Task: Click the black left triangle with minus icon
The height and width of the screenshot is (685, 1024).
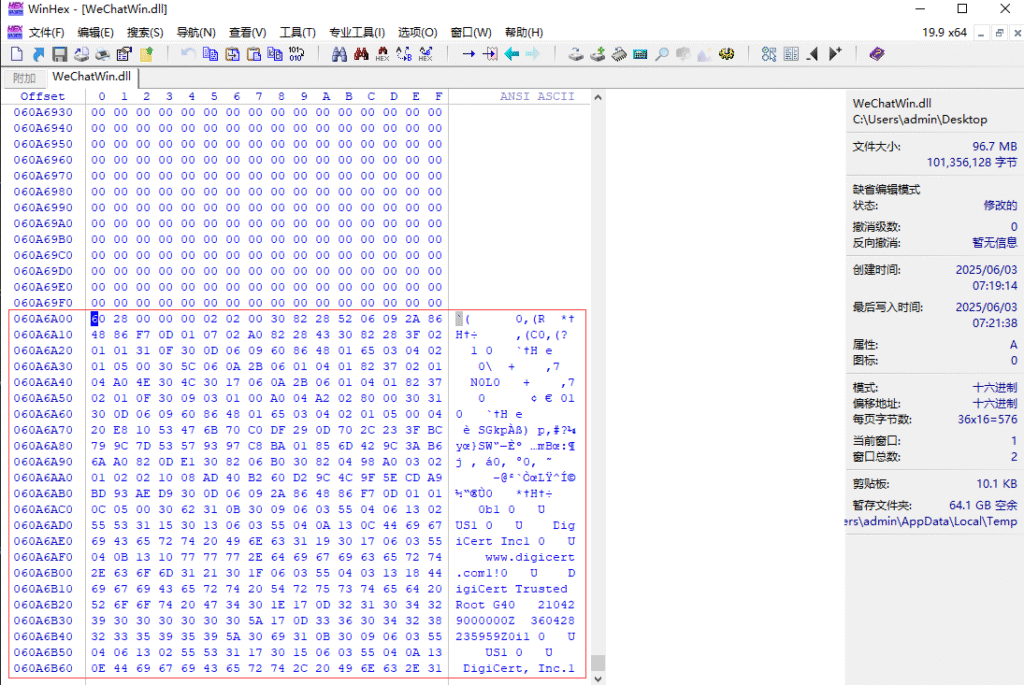Action: pos(812,54)
